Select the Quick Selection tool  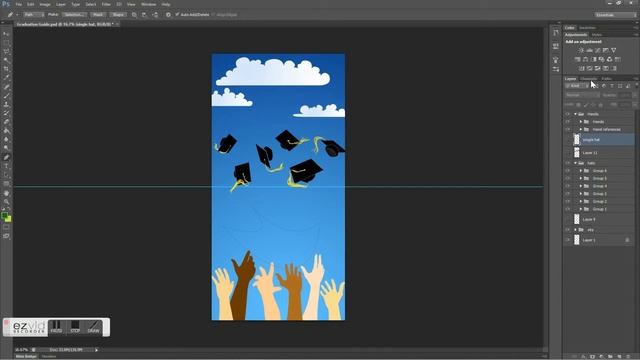point(6,60)
